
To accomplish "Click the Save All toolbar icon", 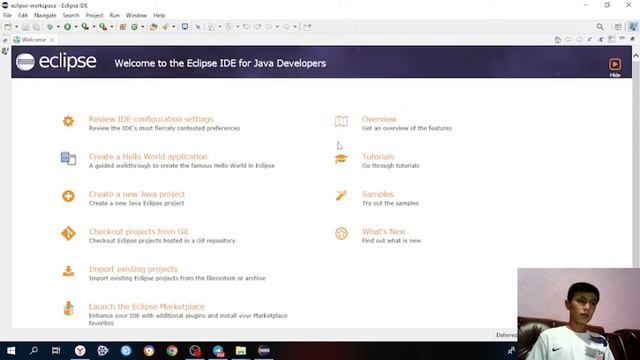I will 36,27.
